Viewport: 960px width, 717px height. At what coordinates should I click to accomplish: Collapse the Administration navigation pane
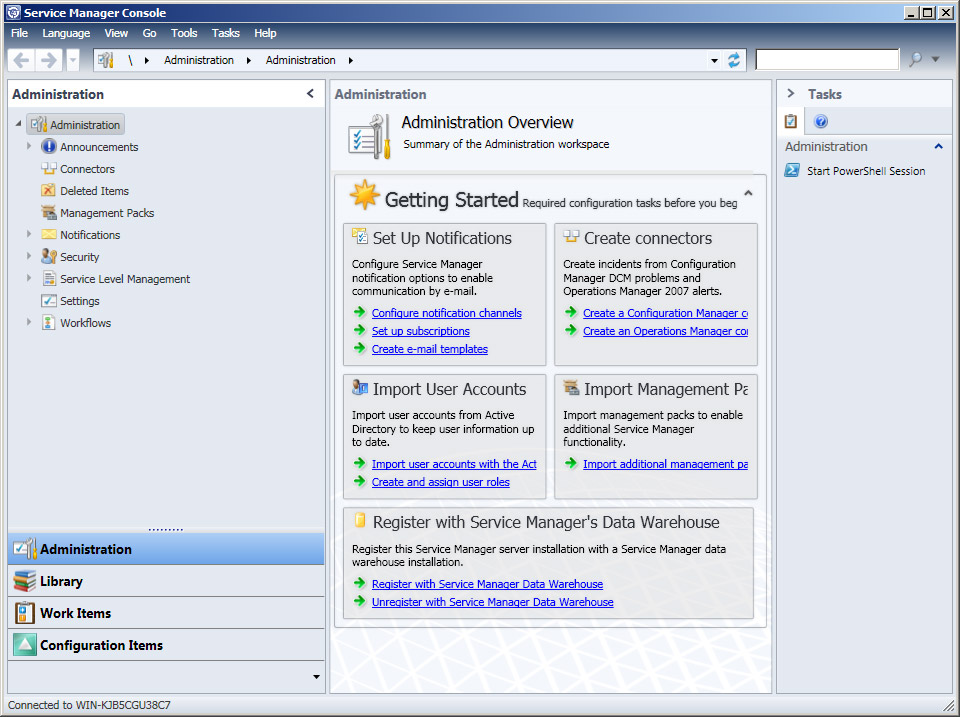tap(310, 94)
